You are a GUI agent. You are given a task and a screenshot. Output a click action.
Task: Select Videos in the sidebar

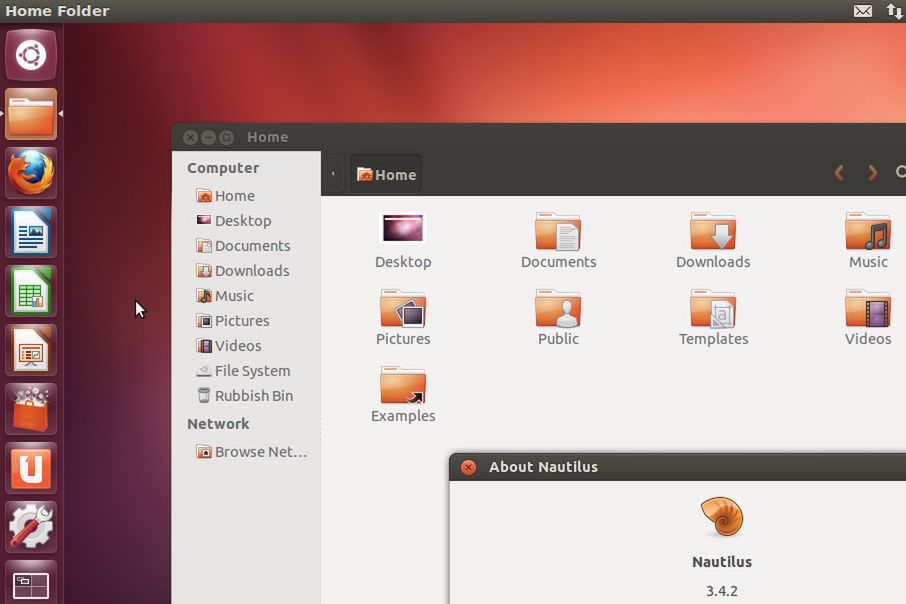pos(228,346)
